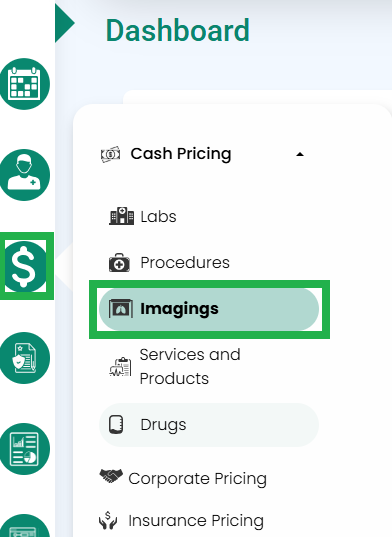Open the insurance policy document icon
This screenshot has height=537, width=392.
(24, 358)
